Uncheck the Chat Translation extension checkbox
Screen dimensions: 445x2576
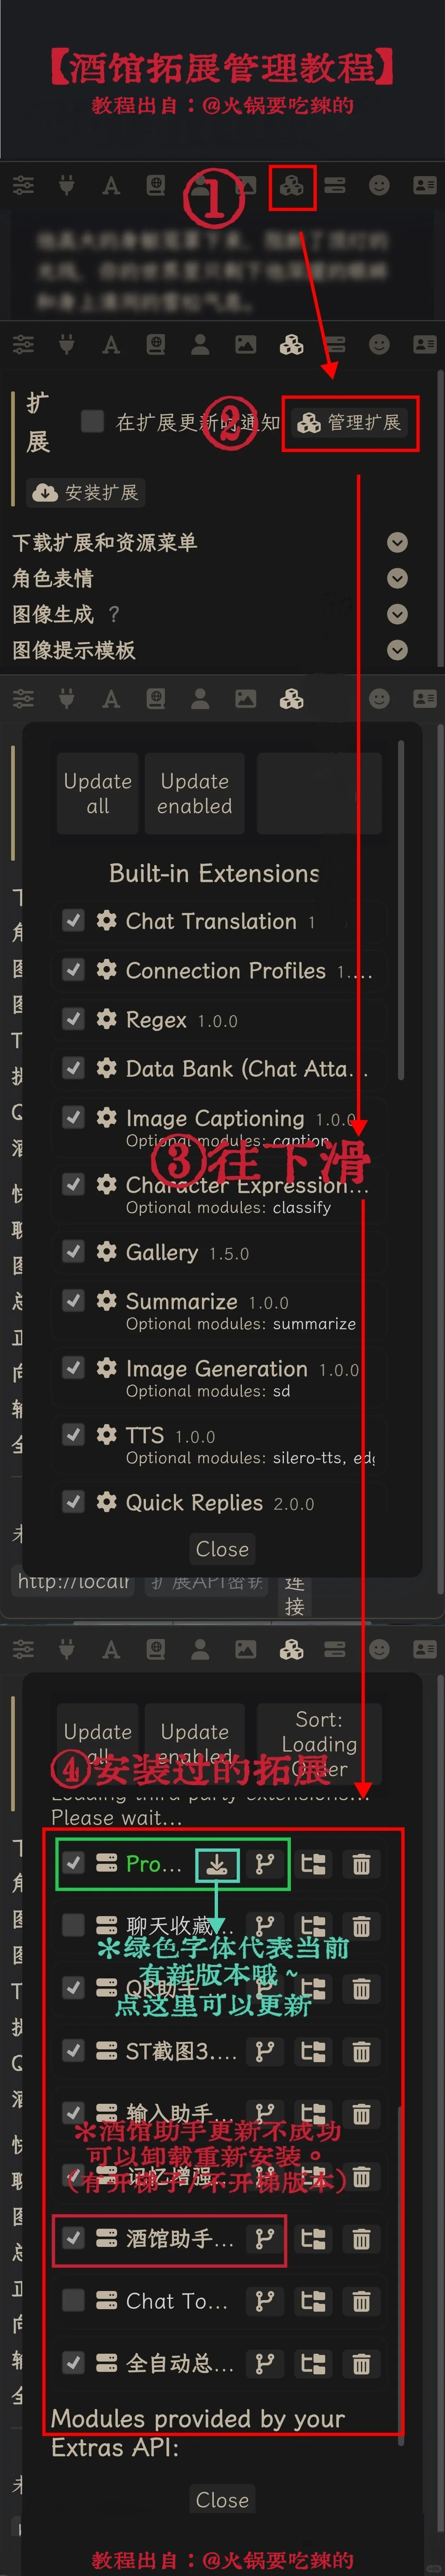point(73,920)
